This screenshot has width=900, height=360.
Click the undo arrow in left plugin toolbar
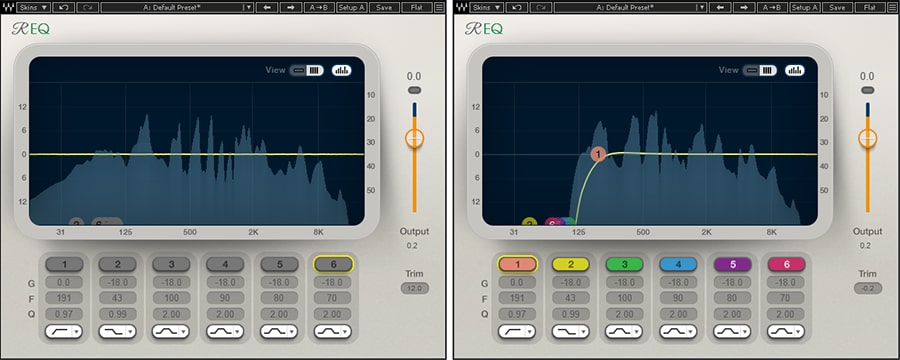[x=64, y=7]
